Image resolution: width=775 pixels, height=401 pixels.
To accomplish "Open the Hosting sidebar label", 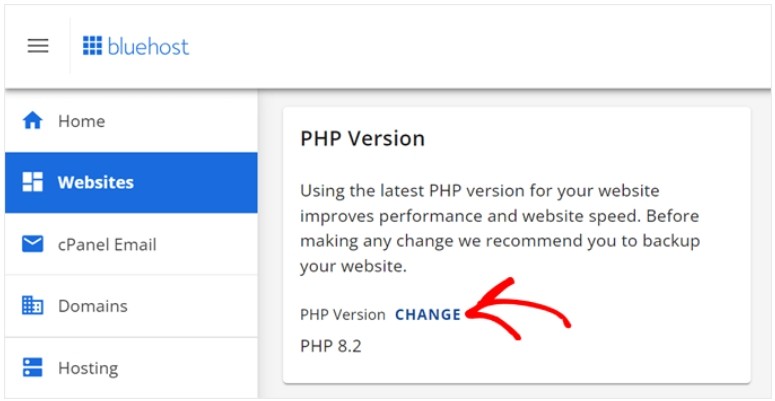I will click(x=88, y=368).
